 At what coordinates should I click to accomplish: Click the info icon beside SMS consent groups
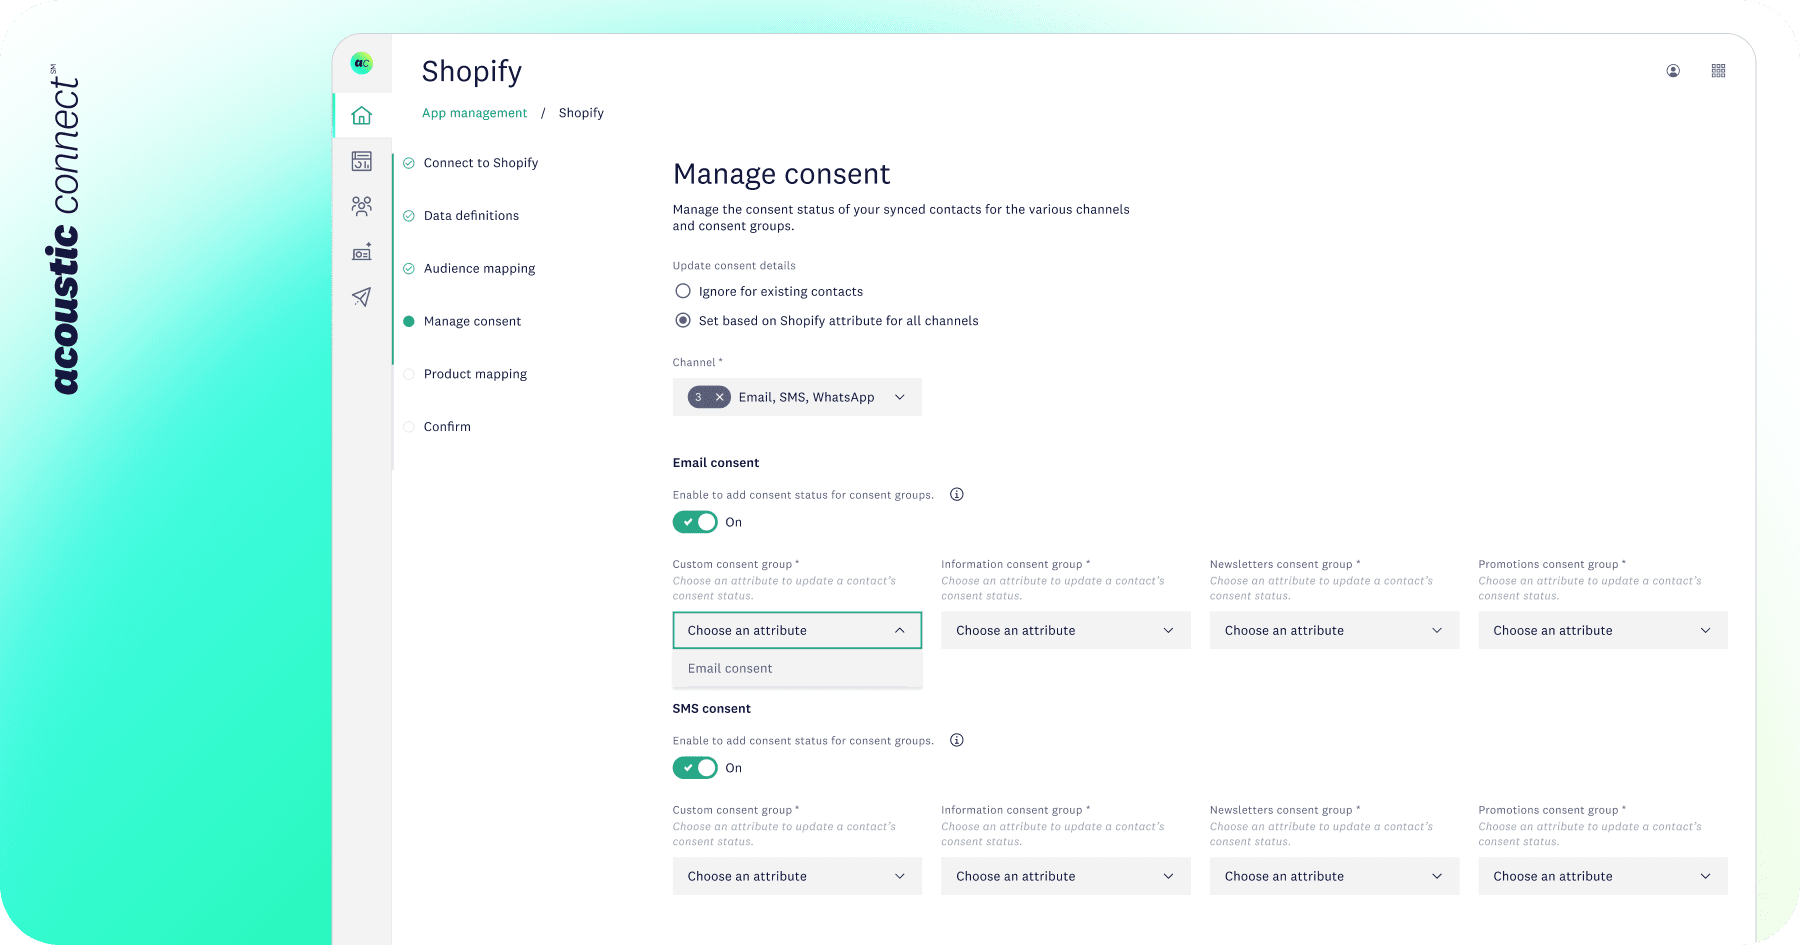957,740
